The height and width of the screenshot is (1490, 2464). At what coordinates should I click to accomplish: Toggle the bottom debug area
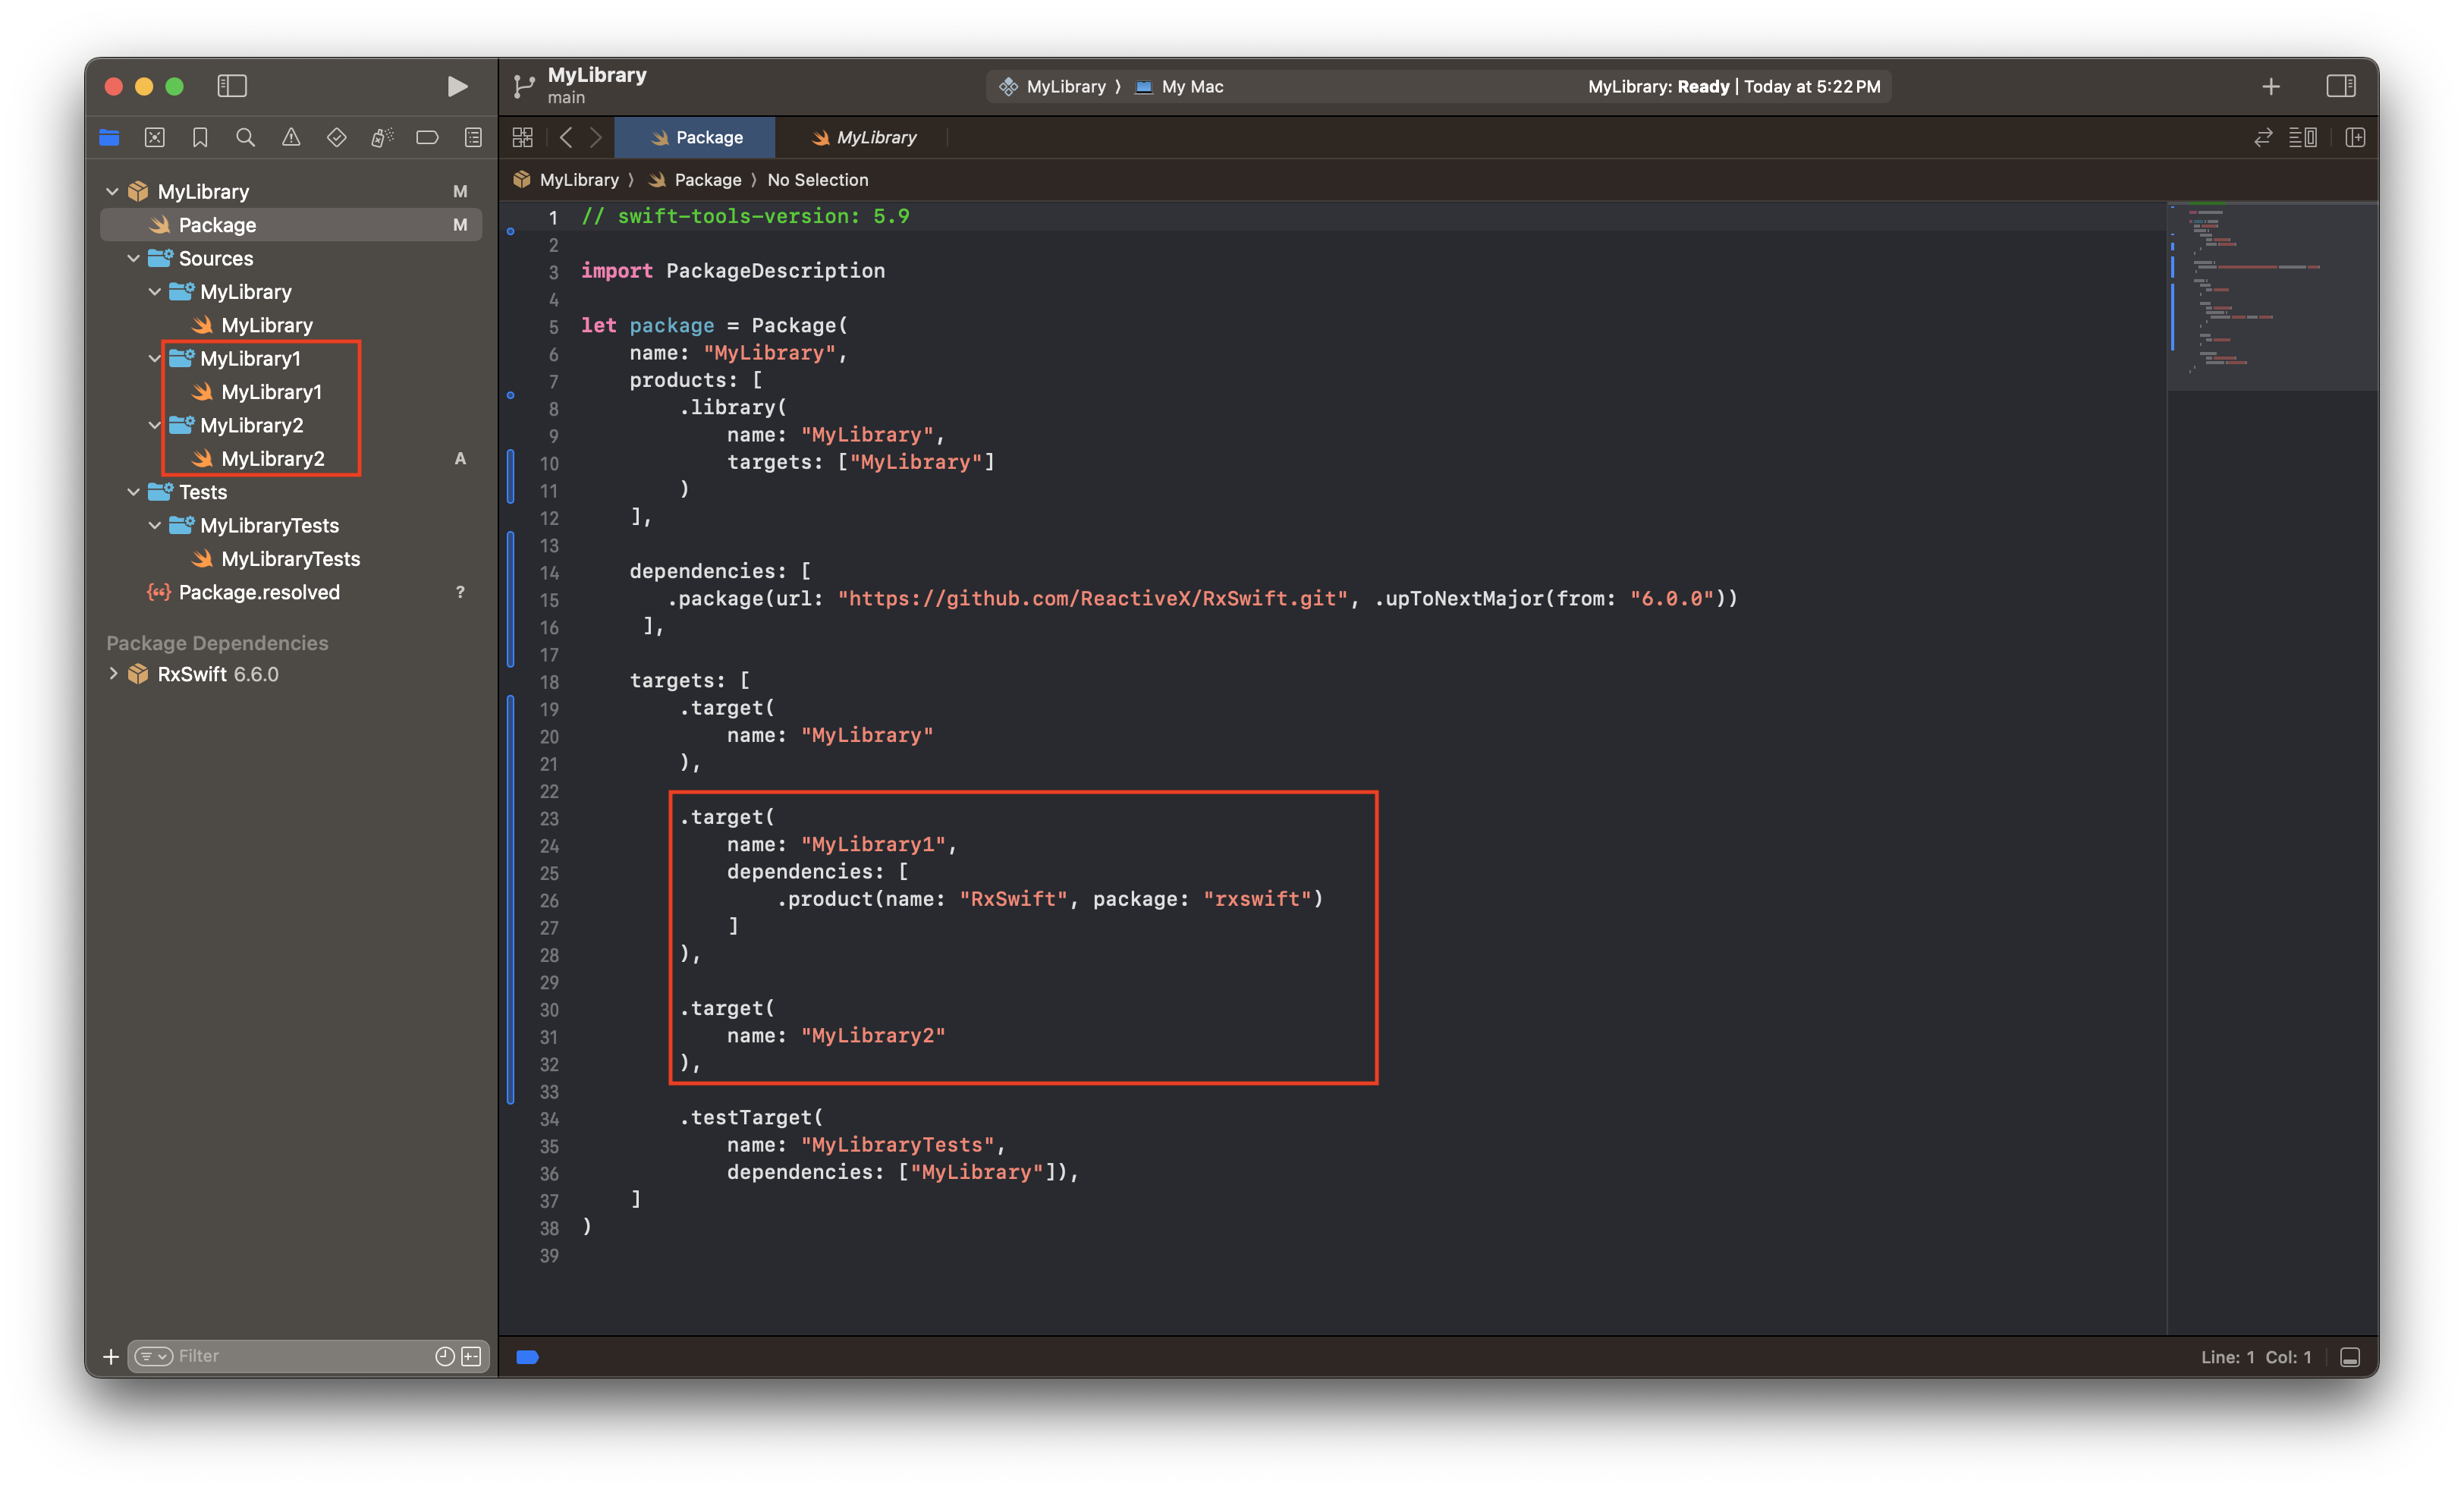[2350, 1357]
